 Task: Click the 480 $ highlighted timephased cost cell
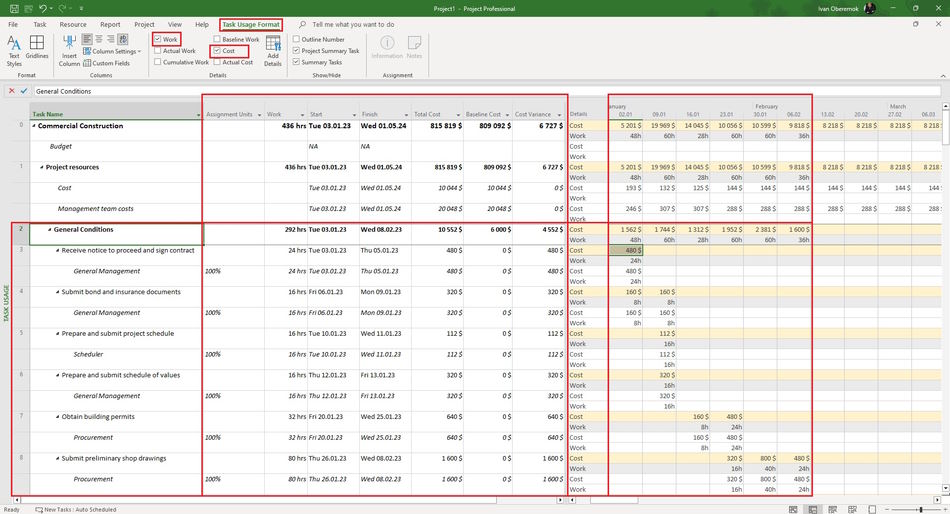click(625, 250)
